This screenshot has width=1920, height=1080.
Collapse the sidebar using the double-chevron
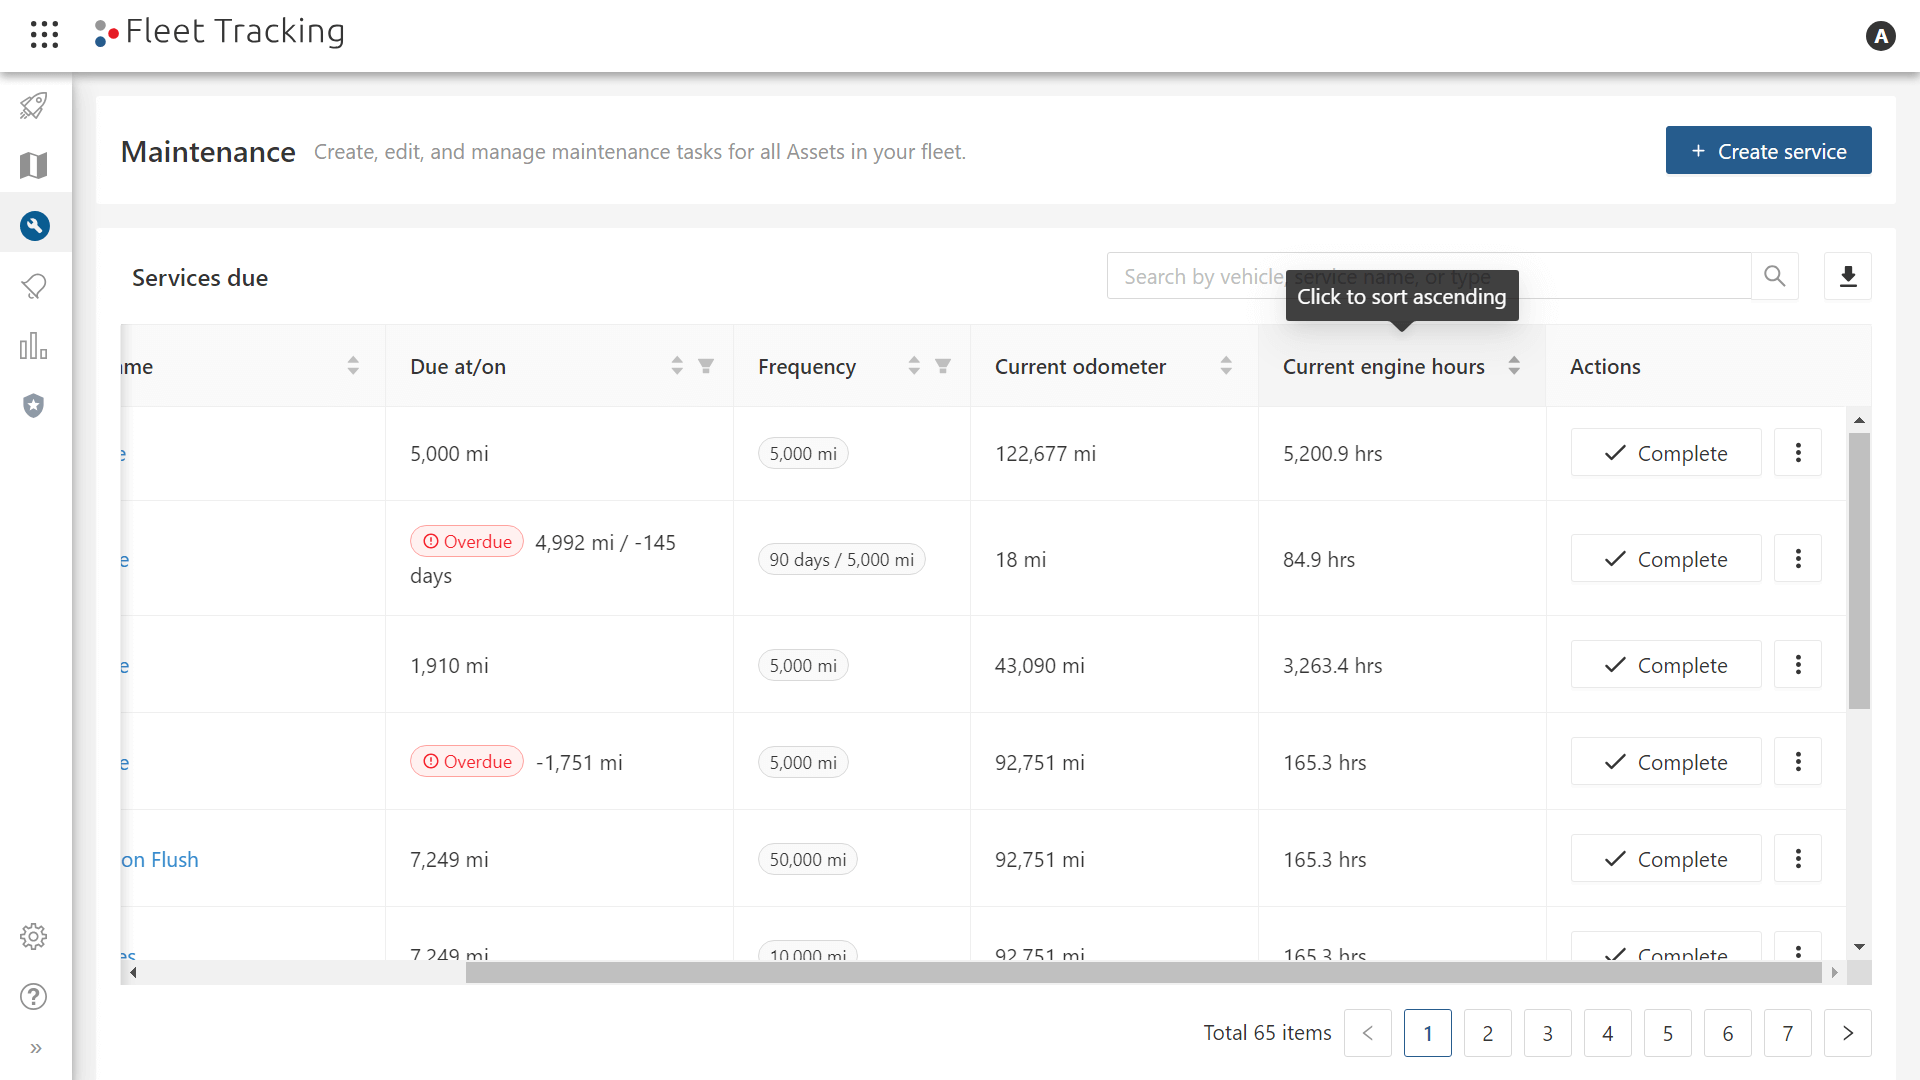(x=37, y=1048)
